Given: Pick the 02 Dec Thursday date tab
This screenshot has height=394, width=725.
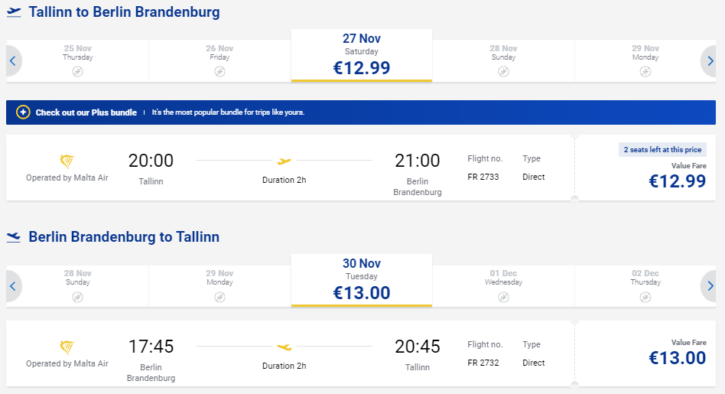Looking at the screenshot, I should tap(645, 286).
